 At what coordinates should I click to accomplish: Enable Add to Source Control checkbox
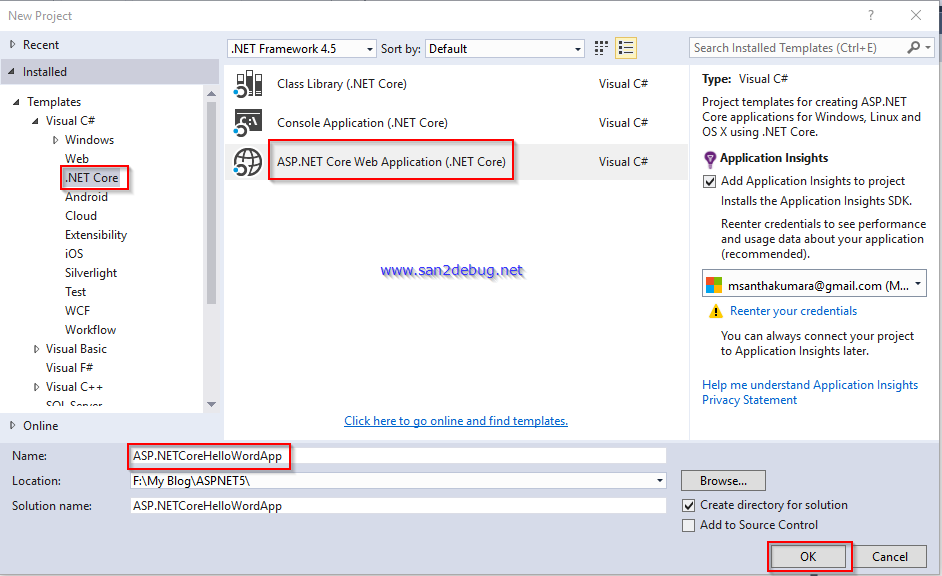[688, 526]
